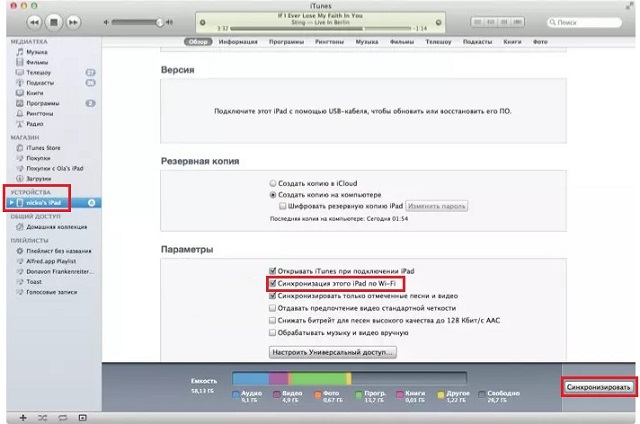Click the song progress bar

click(320, 29)
